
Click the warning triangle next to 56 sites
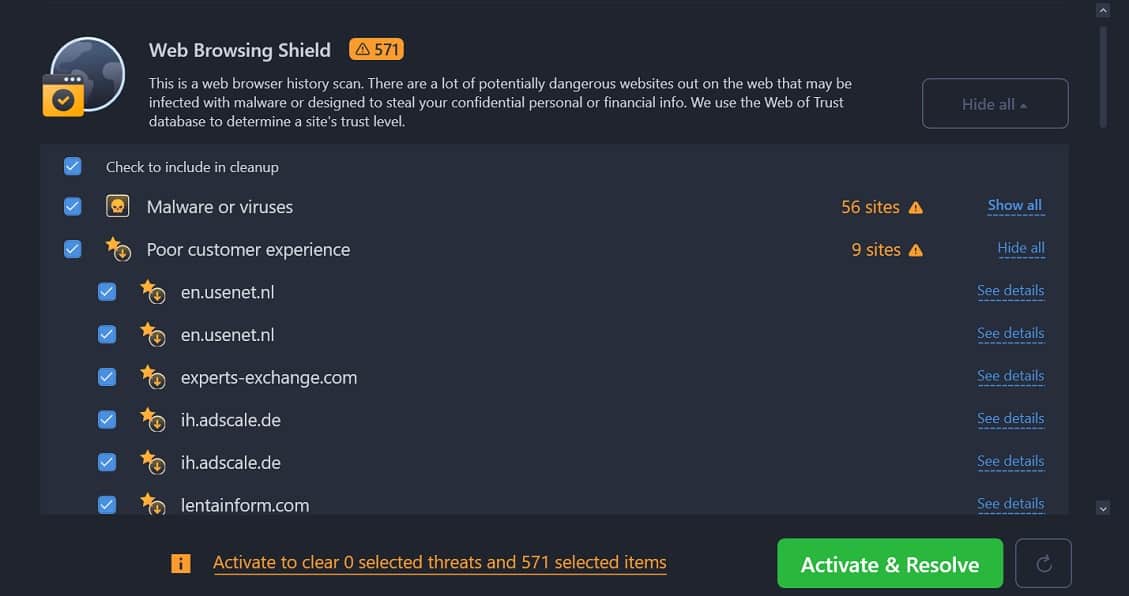[916, 207]
